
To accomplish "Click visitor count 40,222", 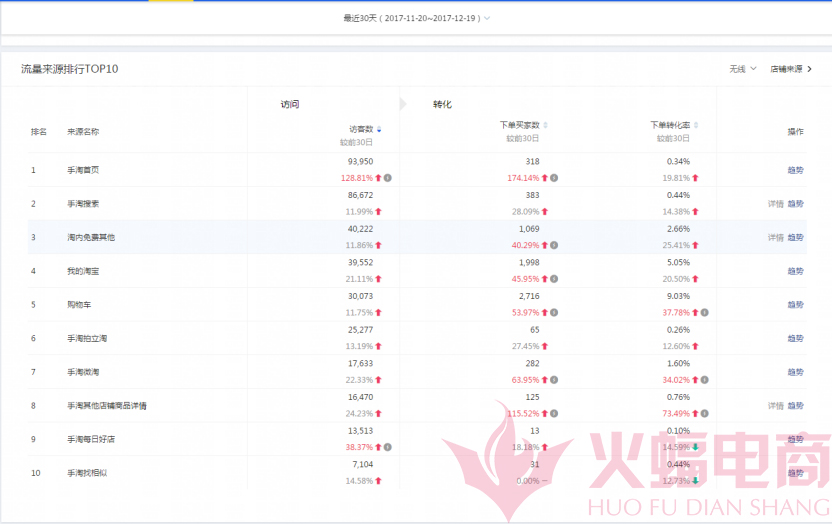I will click(x=360, y=229).
